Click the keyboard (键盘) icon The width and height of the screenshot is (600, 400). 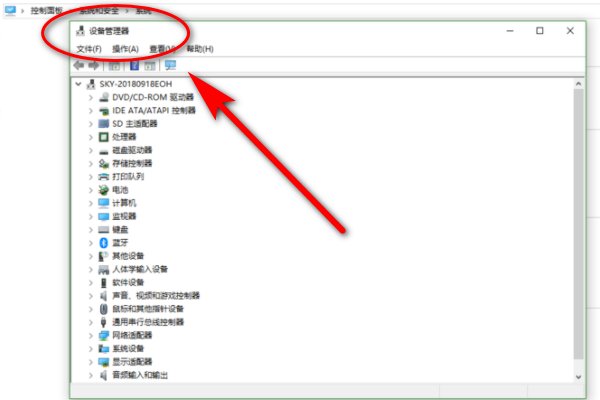pyautogui.click(x=104, y=230)
